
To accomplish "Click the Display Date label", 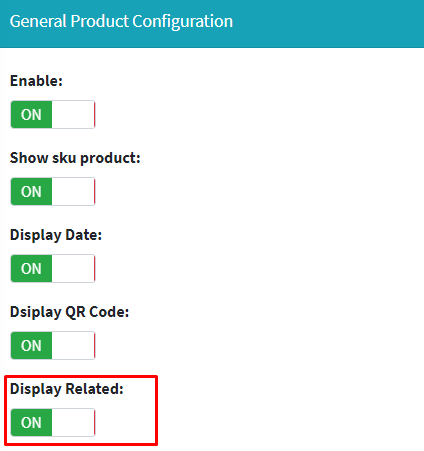I will click(x=56, y=235).
